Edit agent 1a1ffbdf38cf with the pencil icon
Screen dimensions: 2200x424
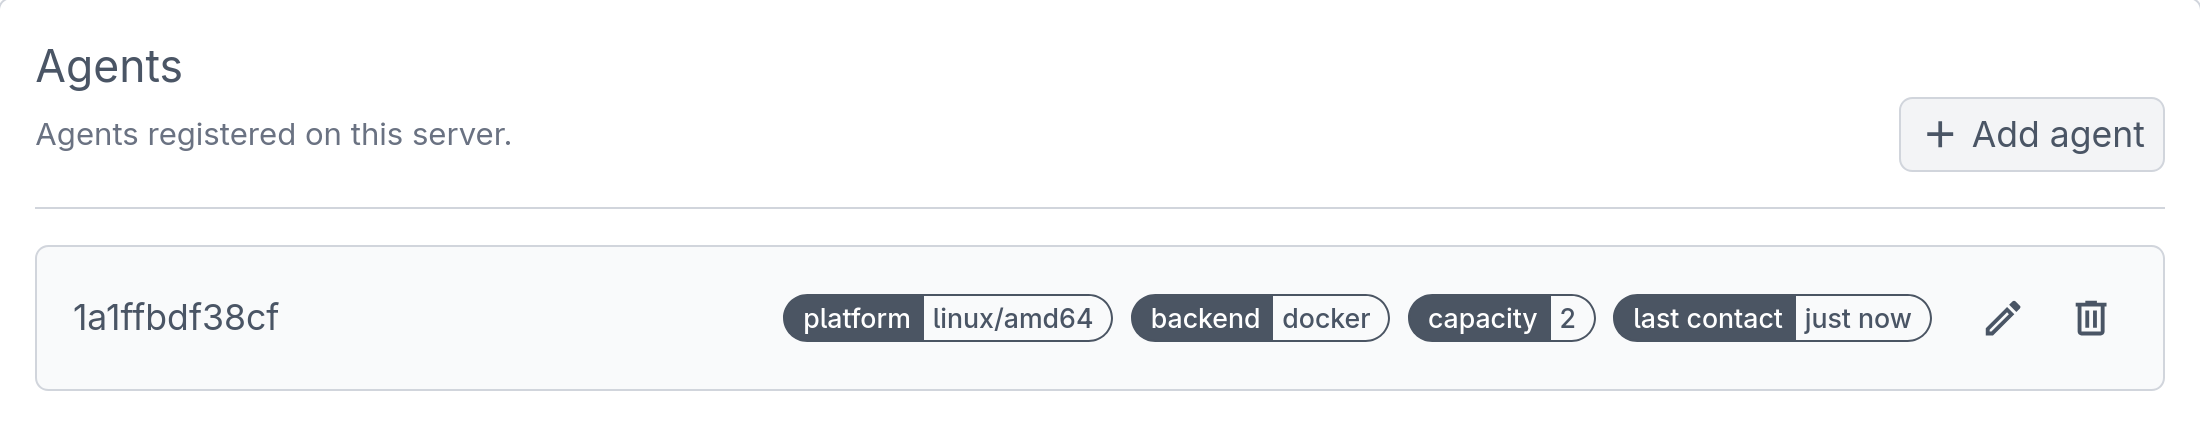click(2002, 318)
